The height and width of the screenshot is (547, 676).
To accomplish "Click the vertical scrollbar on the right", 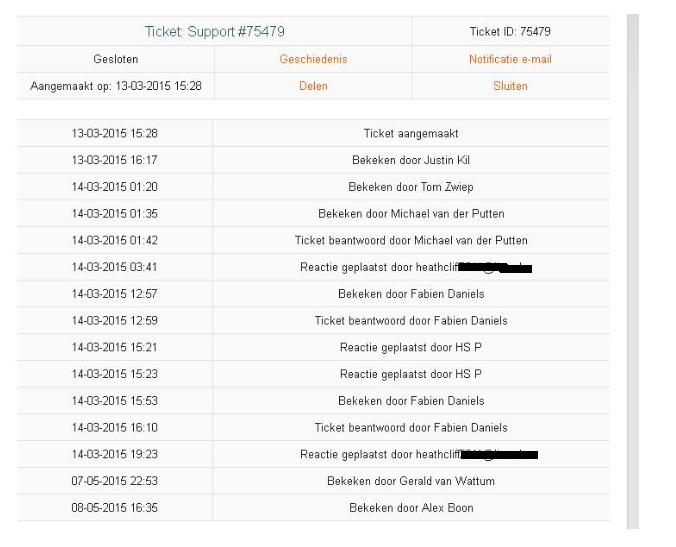I will [x=632, y=271].
